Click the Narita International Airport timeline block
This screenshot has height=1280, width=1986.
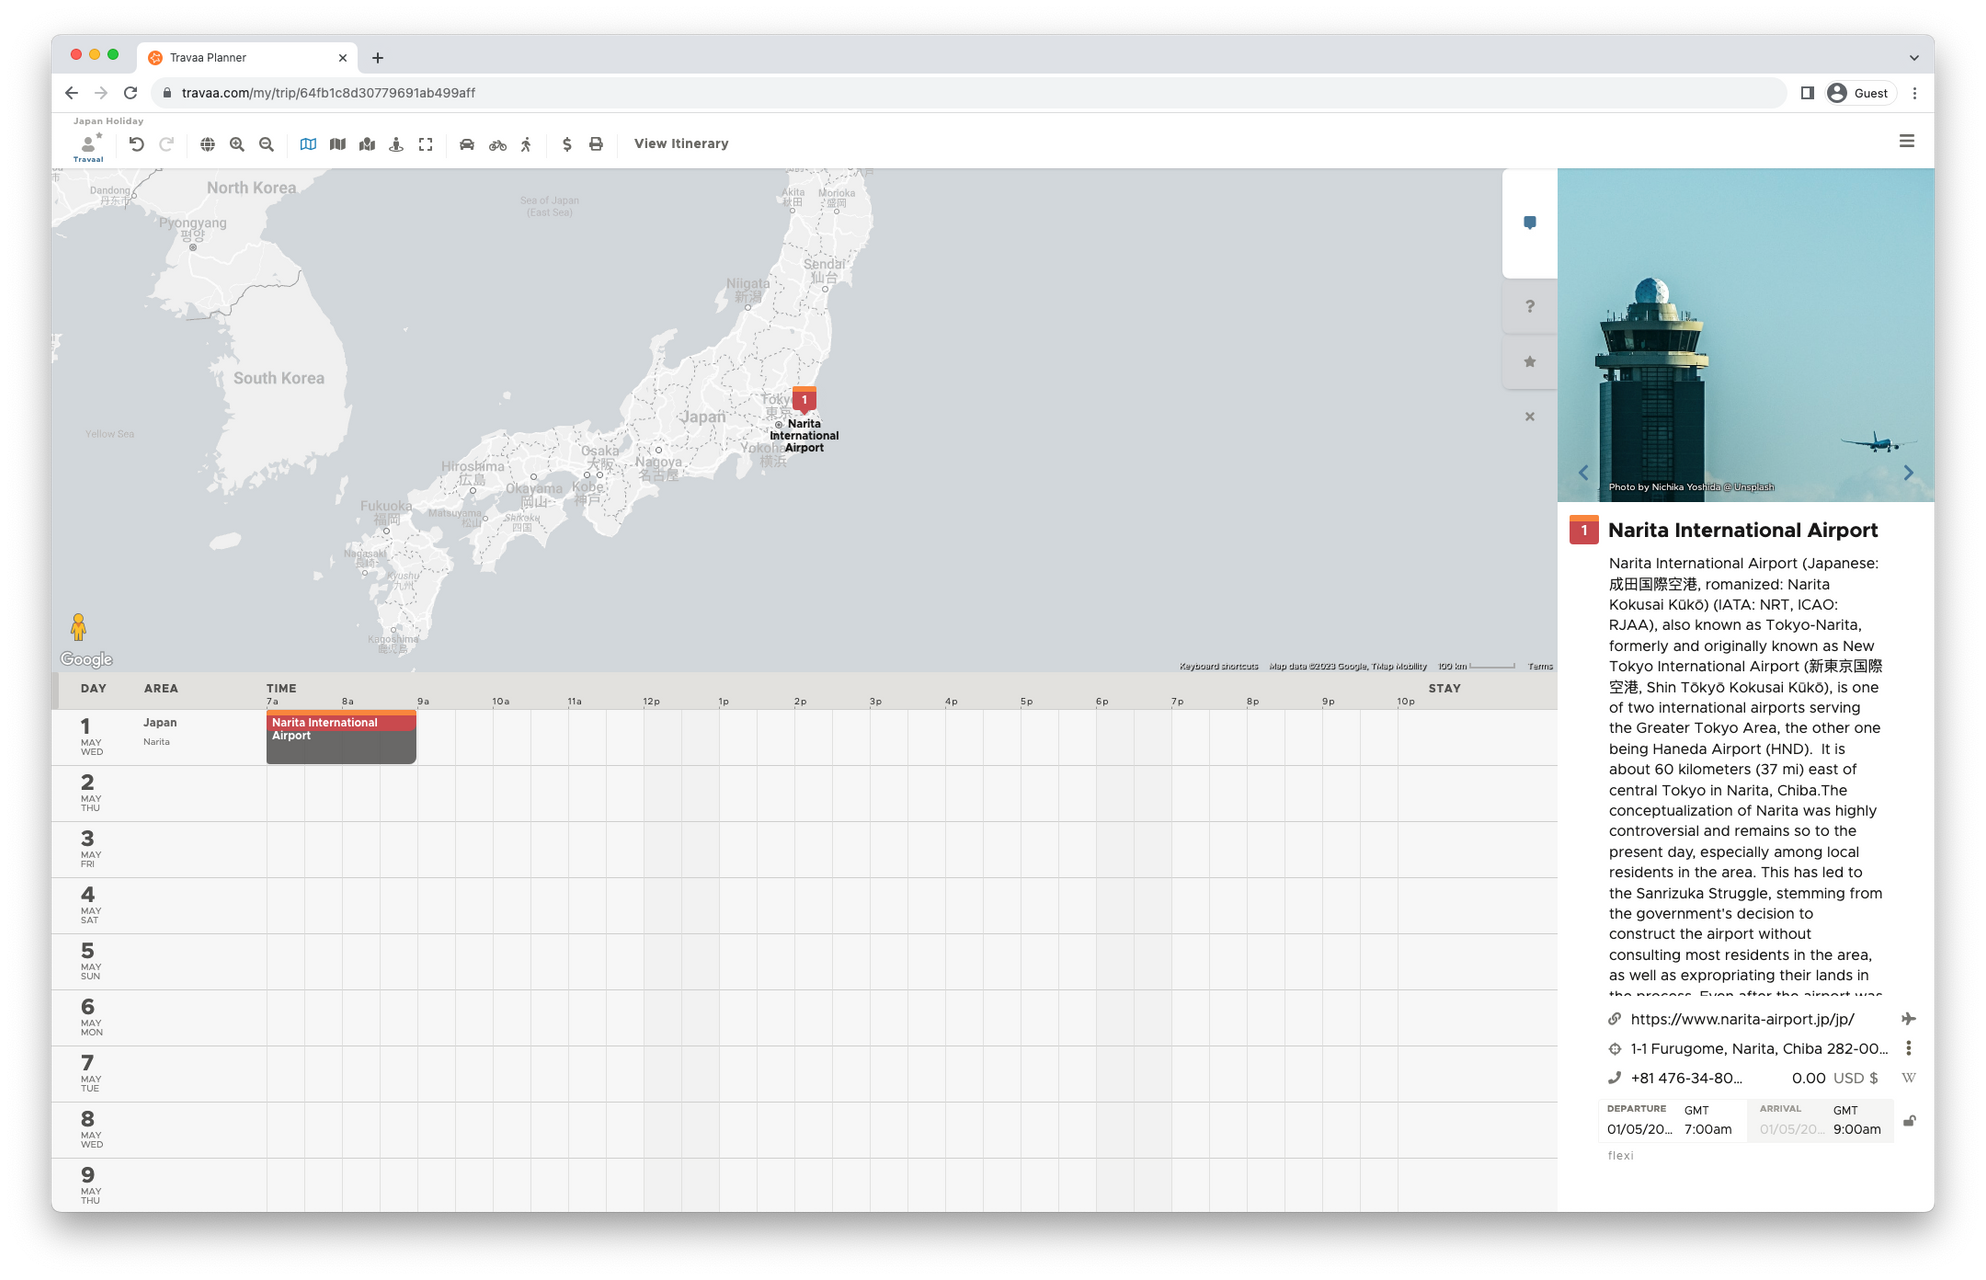[x=341, y=737]
